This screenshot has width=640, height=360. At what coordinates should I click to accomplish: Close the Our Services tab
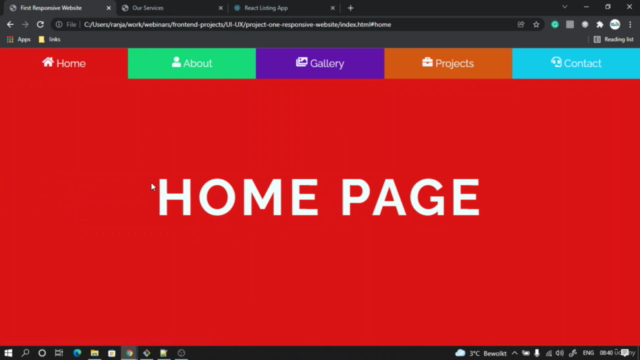[221, 8]
